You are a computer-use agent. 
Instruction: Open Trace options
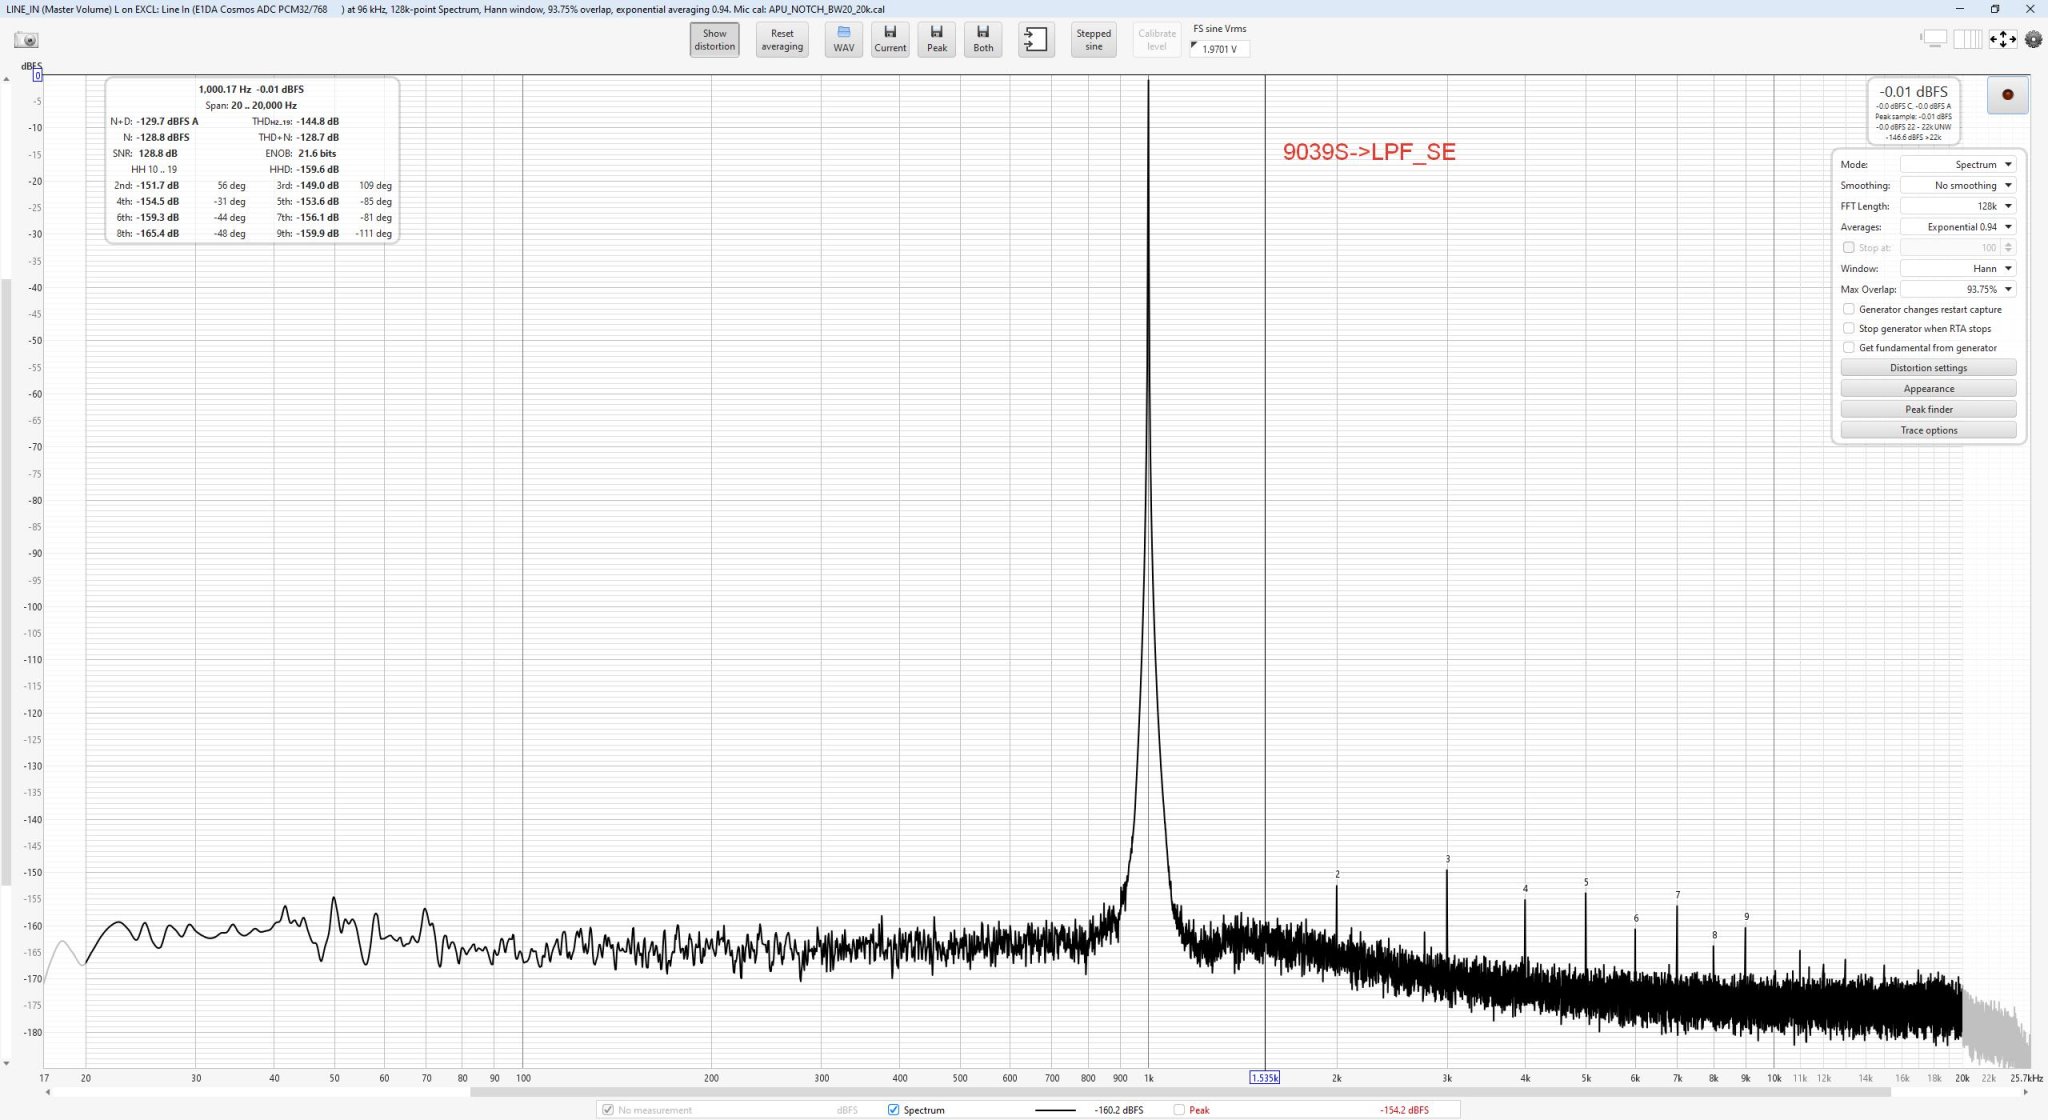[1928, 430]
